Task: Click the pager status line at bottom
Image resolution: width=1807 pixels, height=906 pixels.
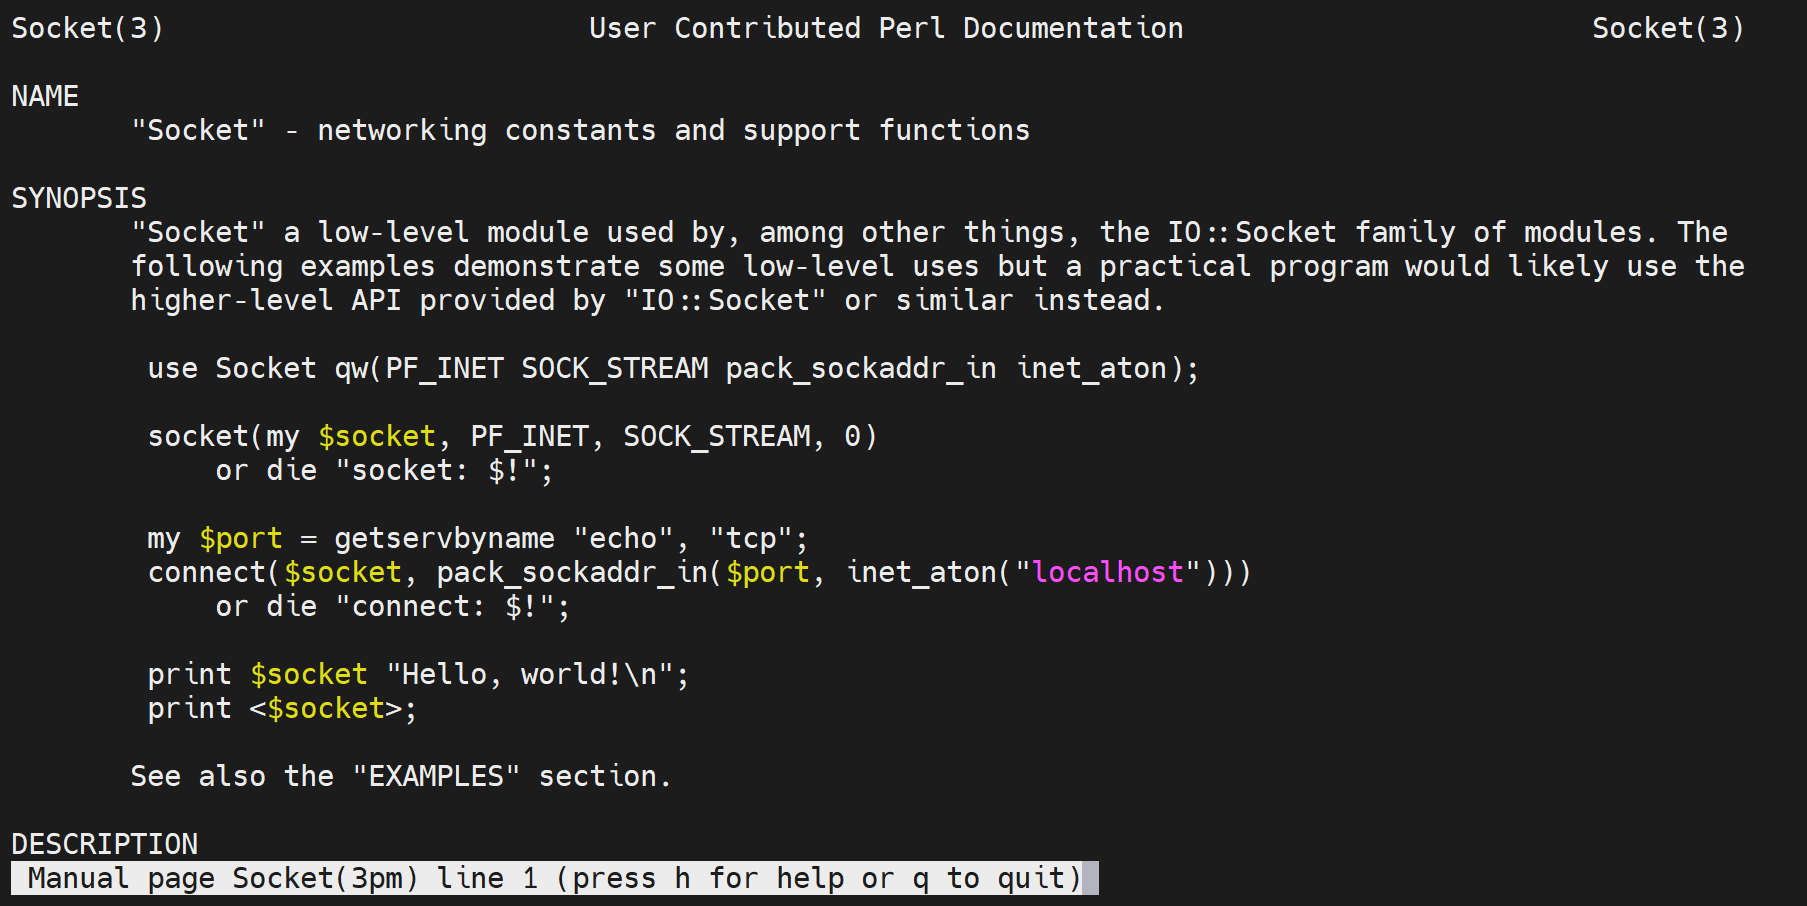Action: point(554,878)
